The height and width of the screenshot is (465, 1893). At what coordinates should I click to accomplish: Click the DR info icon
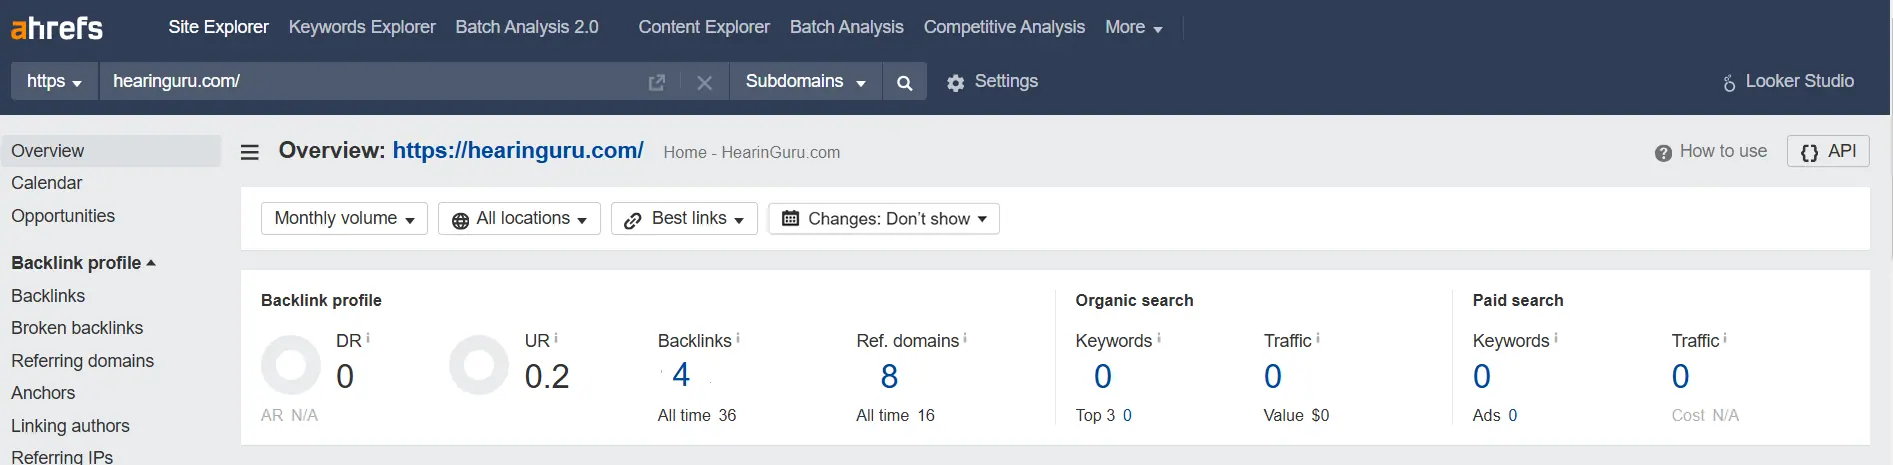click(368, 339)
